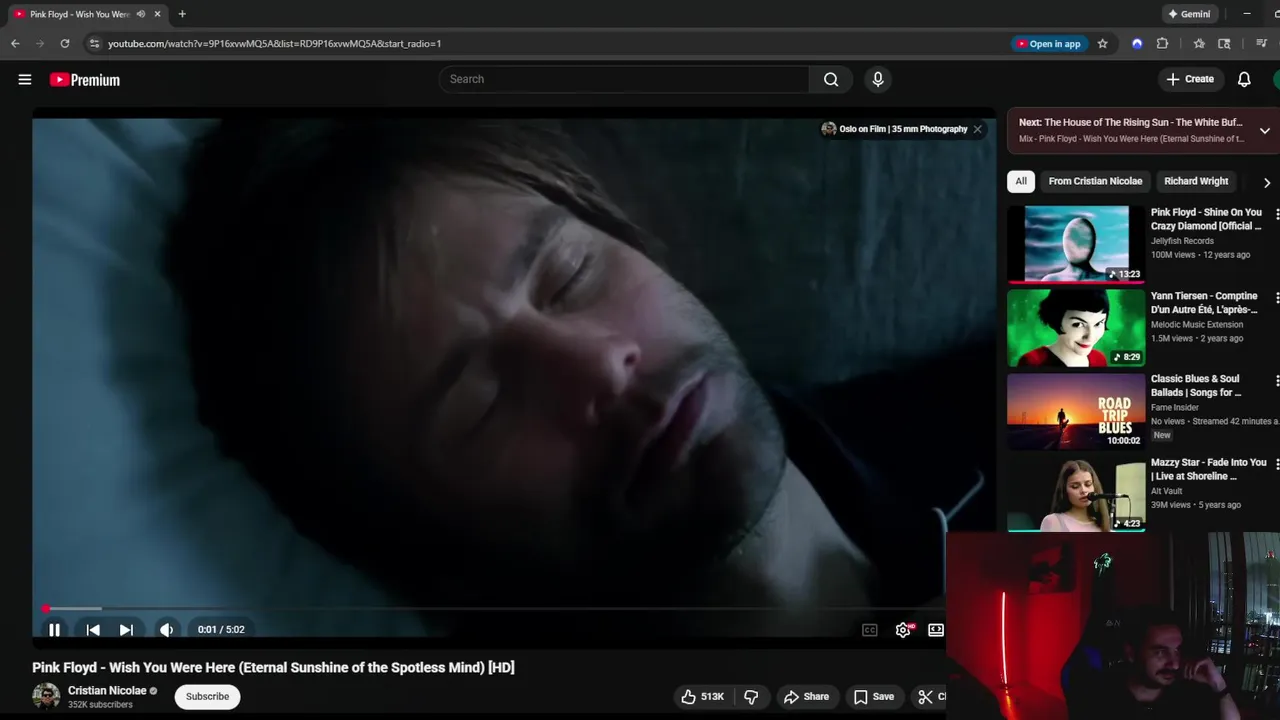
Task: Open the Jellyfish Records channel text
Action: click(x=1182, y=241)
